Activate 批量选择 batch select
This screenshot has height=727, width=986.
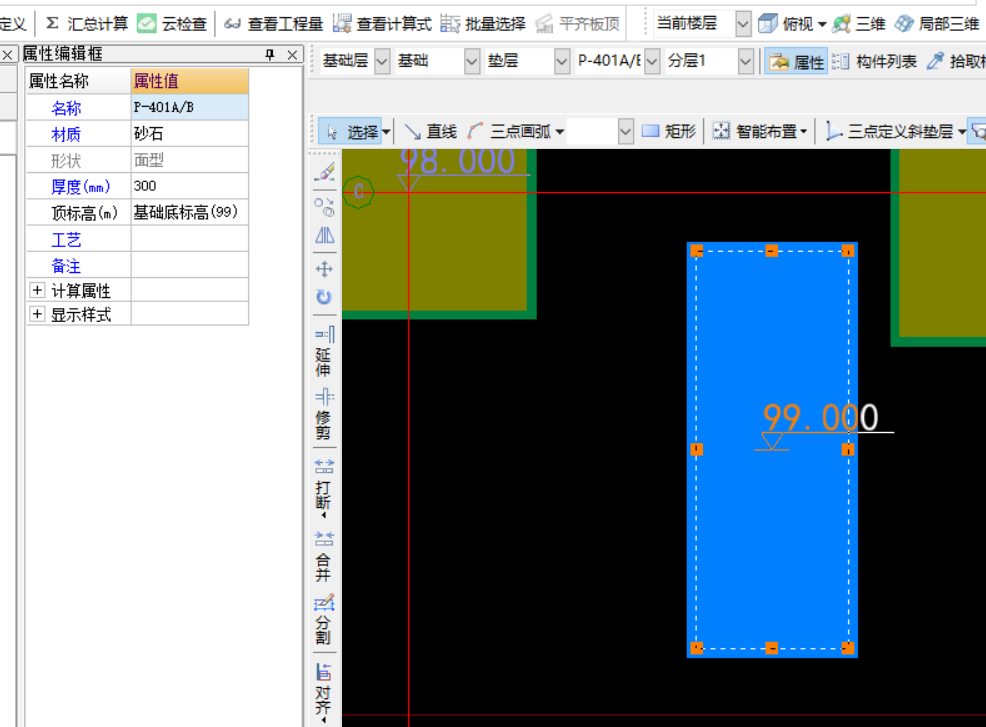click(483, 24)
